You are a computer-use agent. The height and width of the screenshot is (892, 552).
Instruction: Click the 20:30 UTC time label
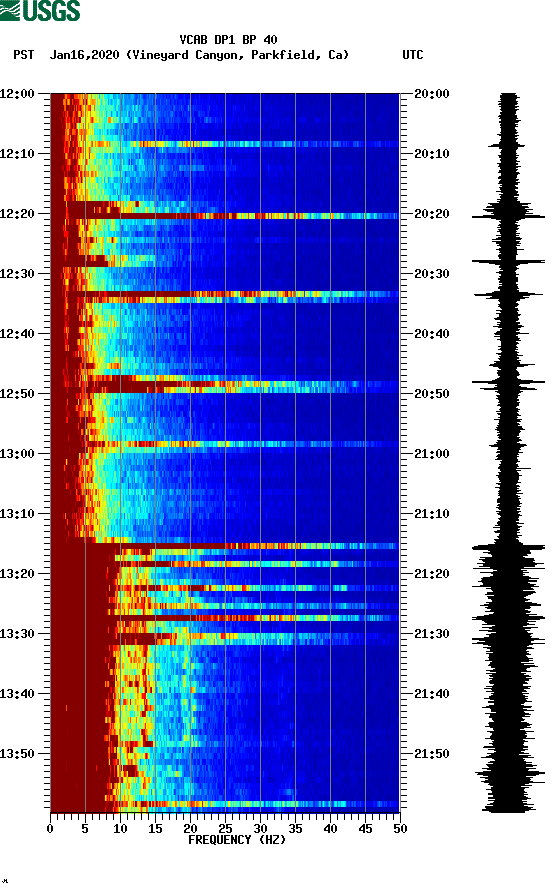[431, 274]
